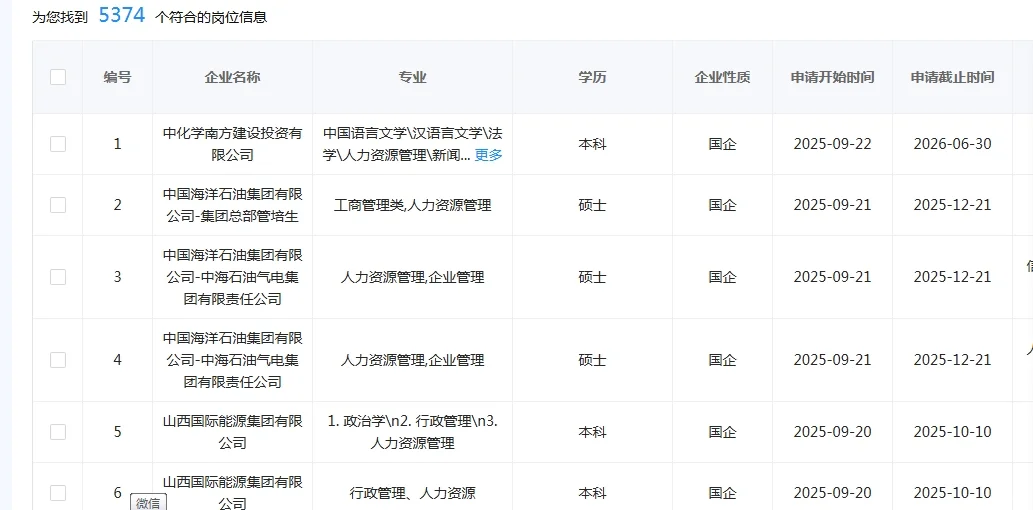The image size is (1033, 510).
Task: Open row 3 中海石油气电集团 company name
Action: 233,277
